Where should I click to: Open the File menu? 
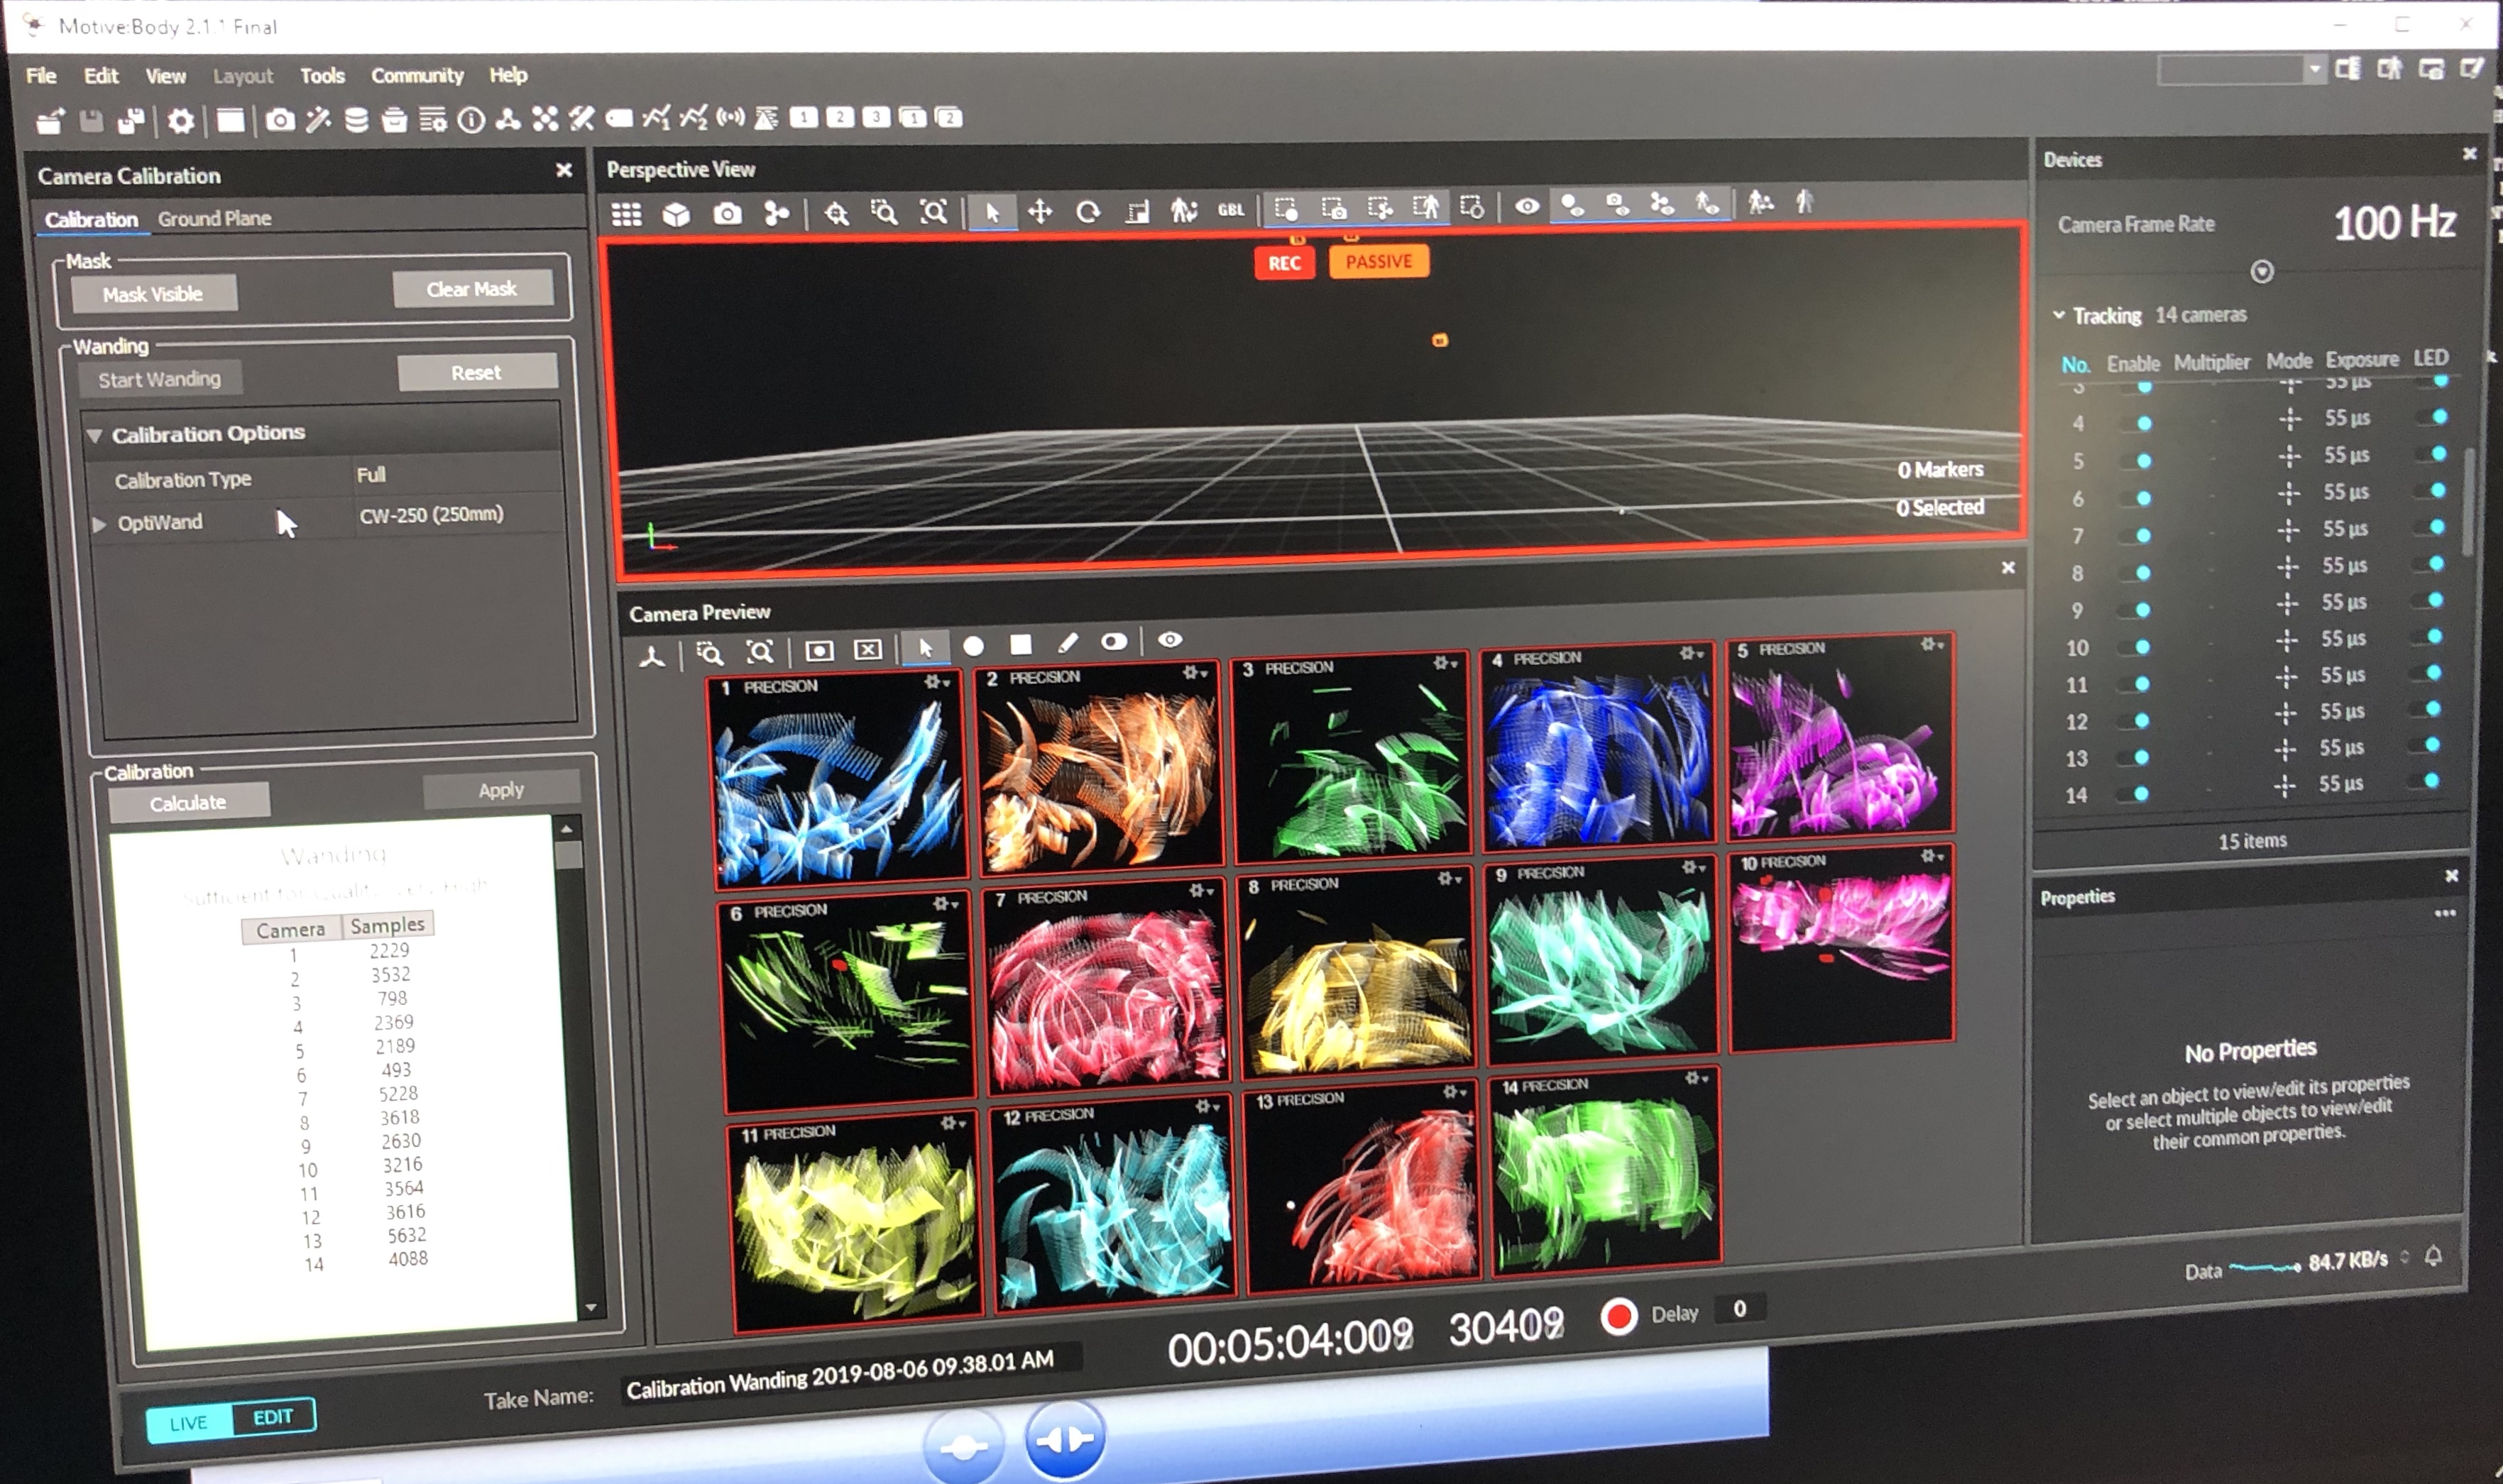[x=41, y=75]
